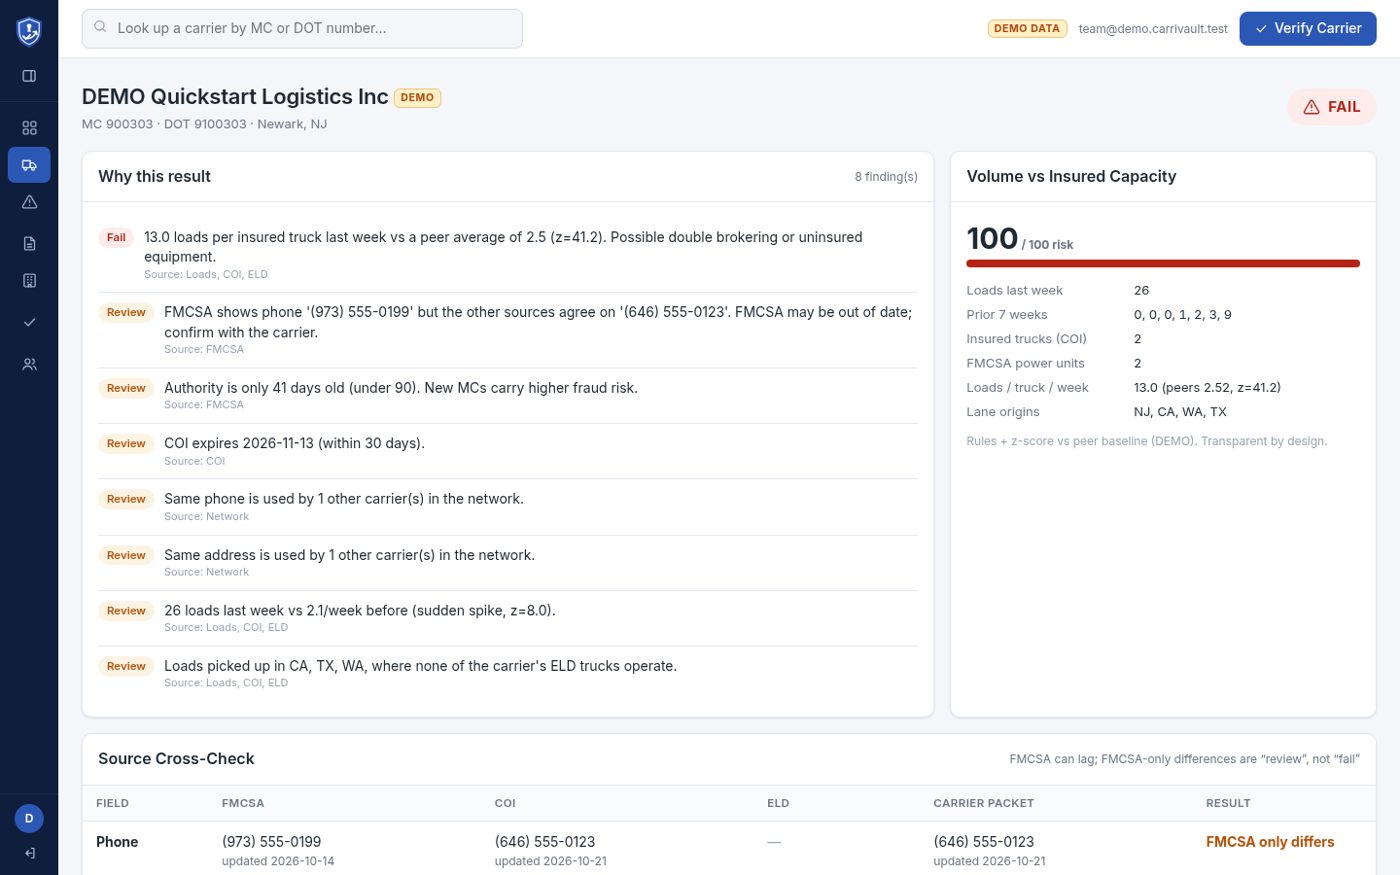Click the FMCSA only differs result

tap(1270, 842)
